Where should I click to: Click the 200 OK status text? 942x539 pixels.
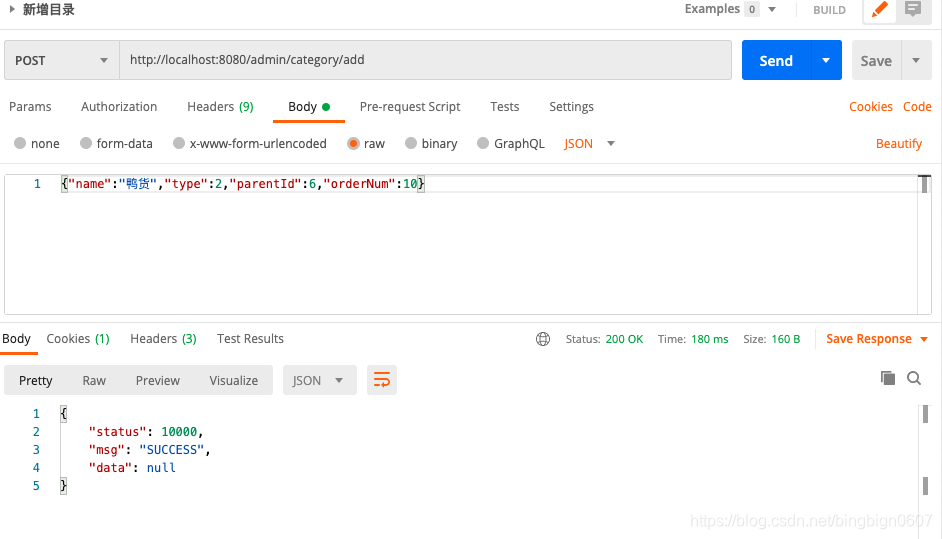(x=624, y=339)
